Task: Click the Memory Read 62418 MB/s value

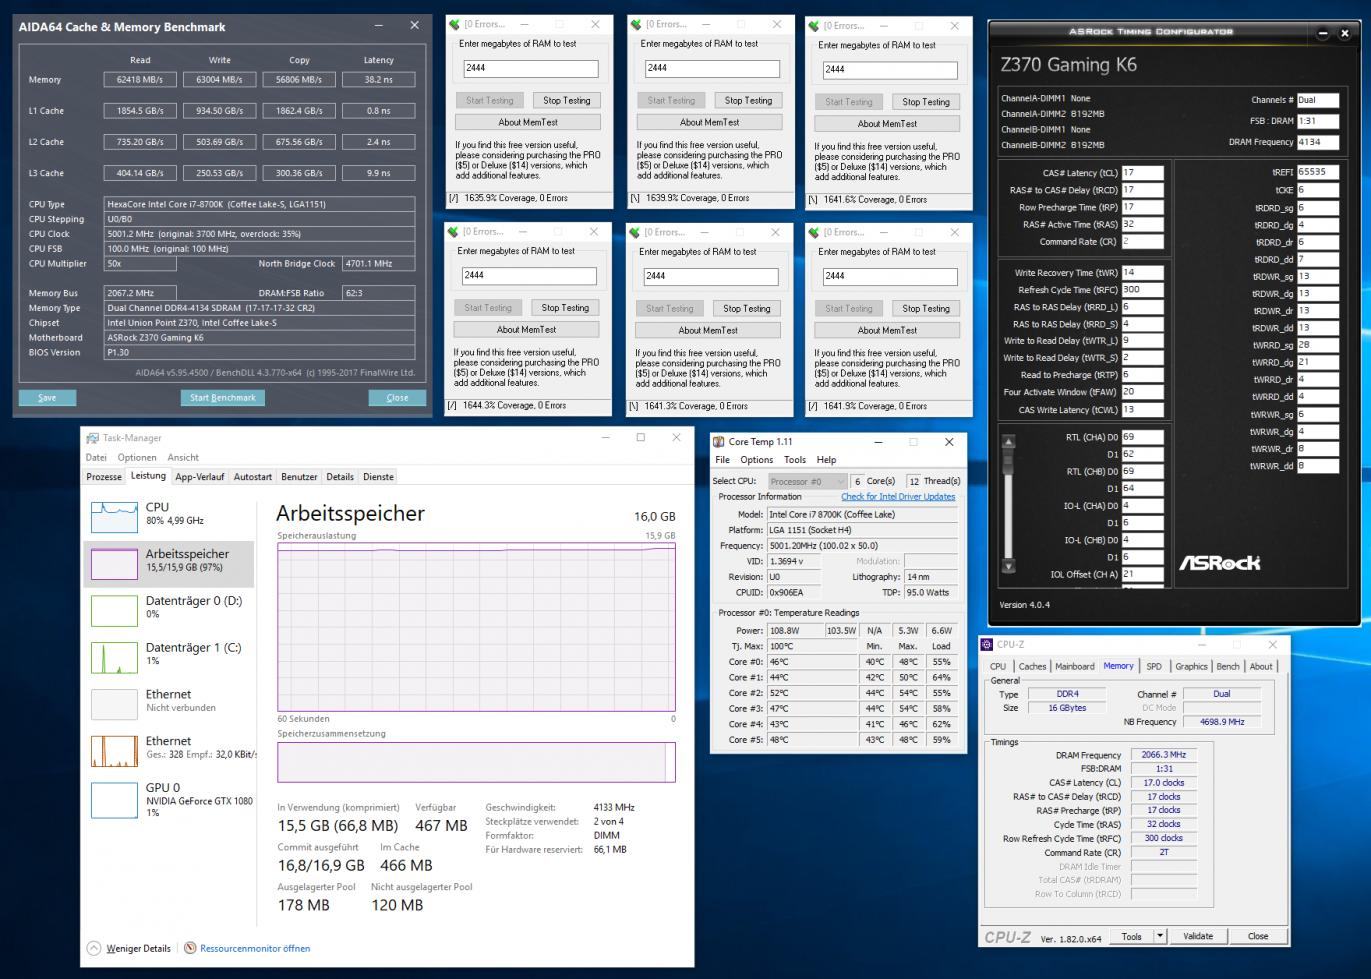Action: [x=140, y=79]
